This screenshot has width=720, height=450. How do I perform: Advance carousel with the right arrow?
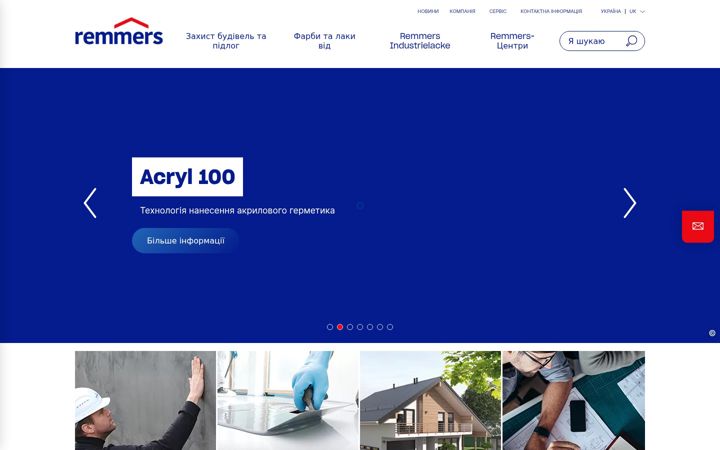[630, 203]
